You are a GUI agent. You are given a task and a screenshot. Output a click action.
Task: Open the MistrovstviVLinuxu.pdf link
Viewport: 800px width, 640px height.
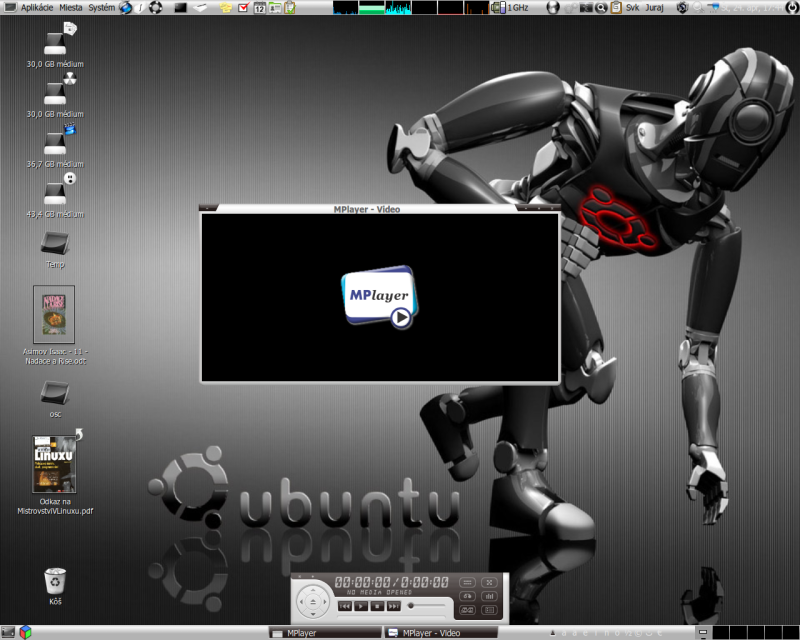point(55,472)
